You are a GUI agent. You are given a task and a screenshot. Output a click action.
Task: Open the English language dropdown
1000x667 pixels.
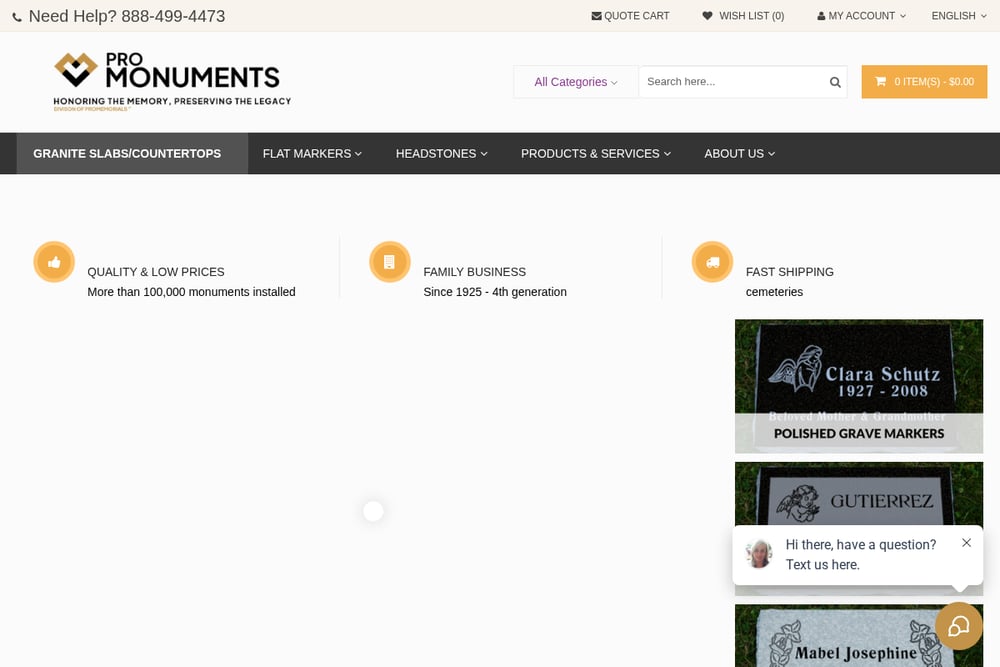coord(959,16)
